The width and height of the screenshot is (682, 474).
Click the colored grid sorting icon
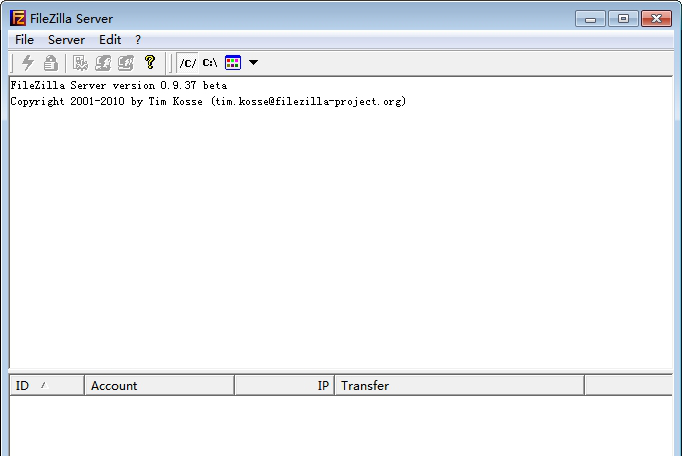coord(233,63)
